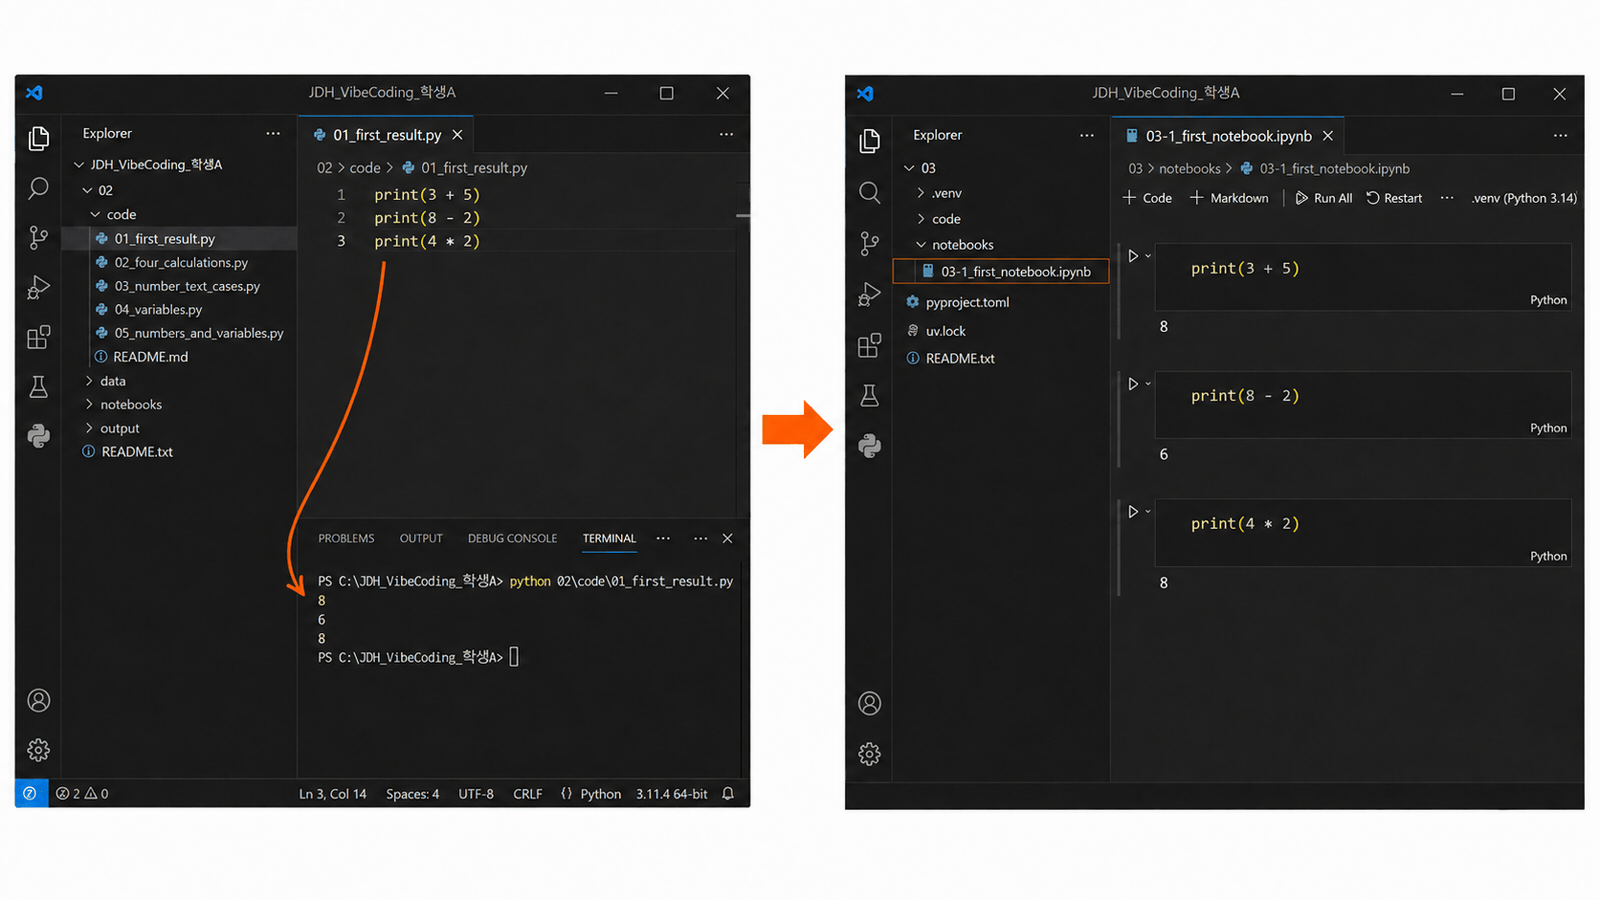1600x900 pixels.
Task: Close the terminal panel with X
Action: (x=727, y=538)
